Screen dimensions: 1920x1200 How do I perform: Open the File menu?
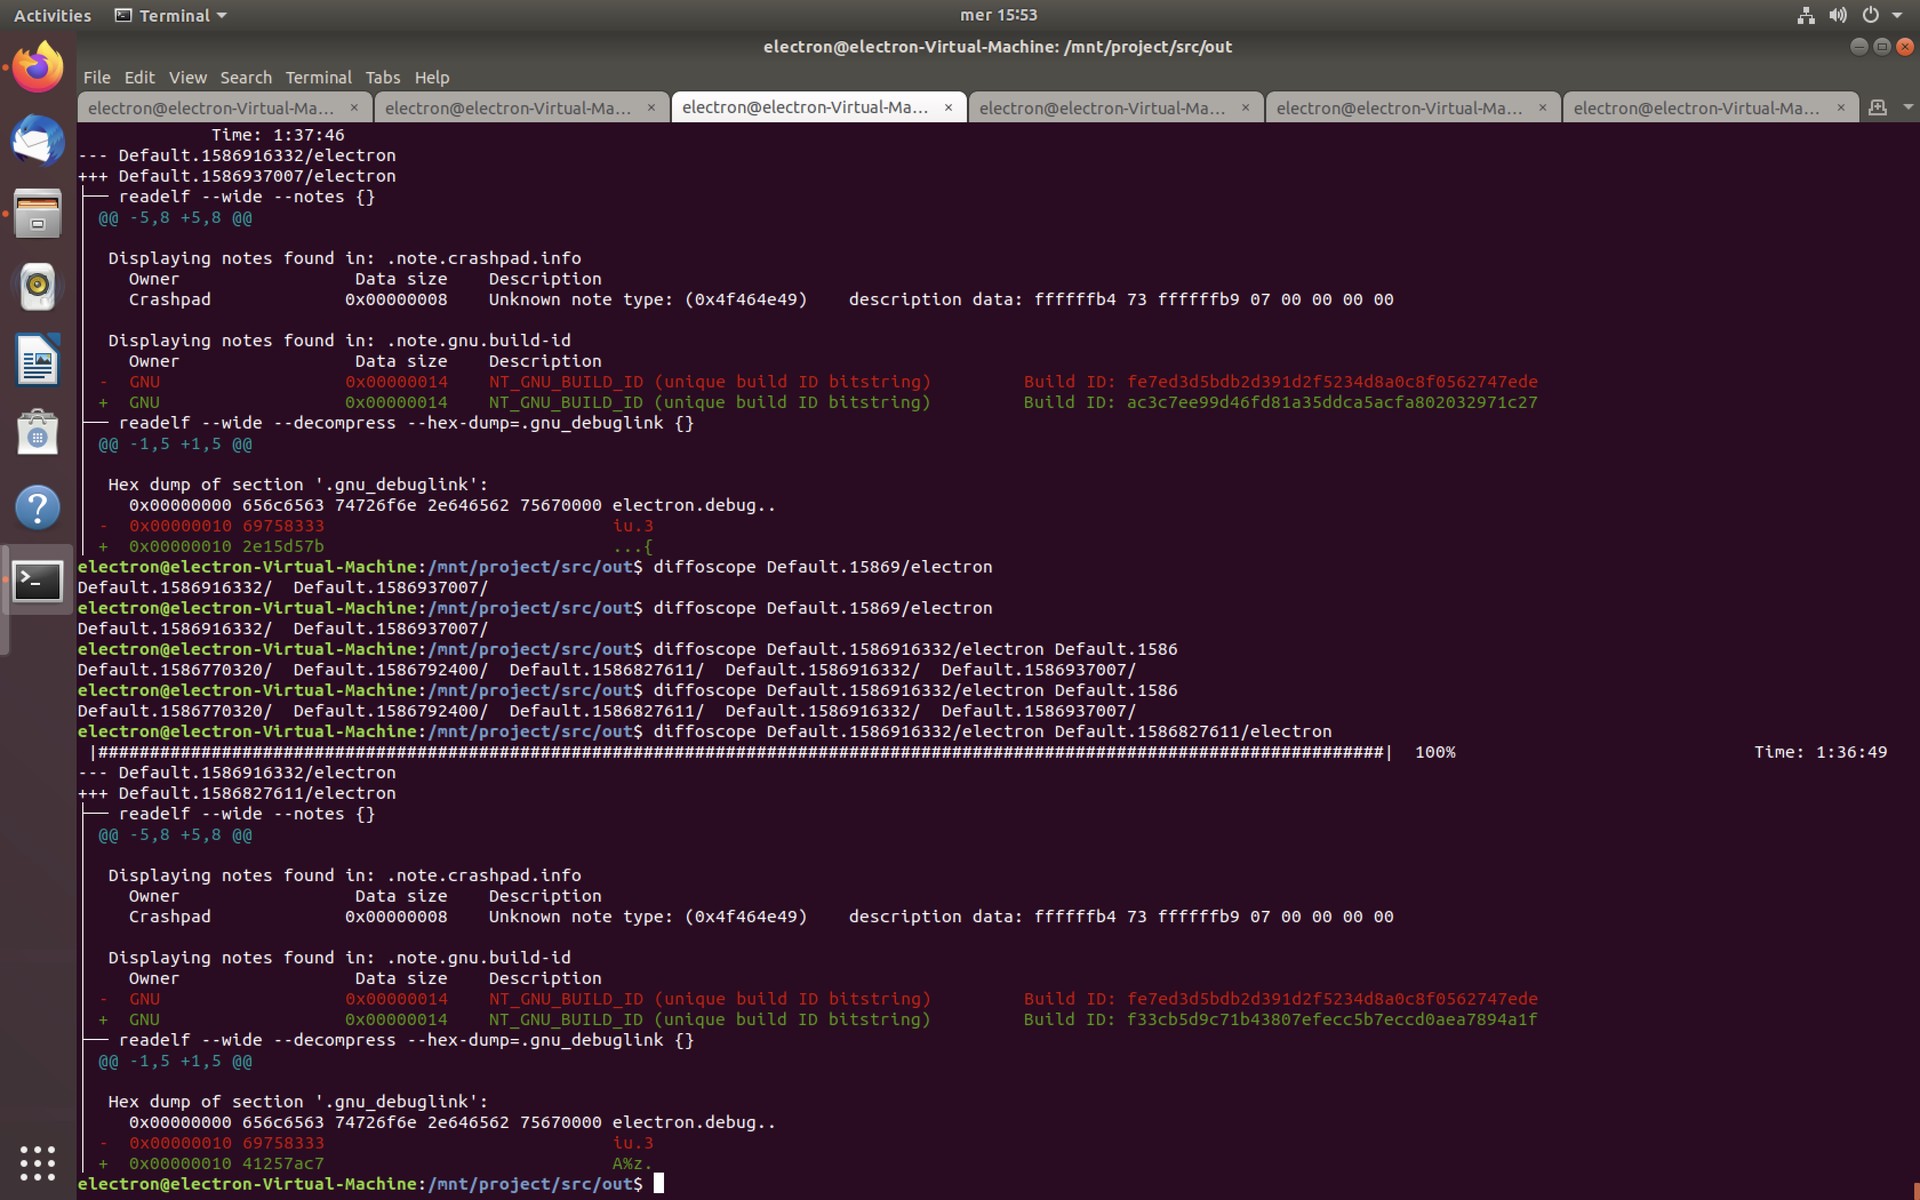97,77
